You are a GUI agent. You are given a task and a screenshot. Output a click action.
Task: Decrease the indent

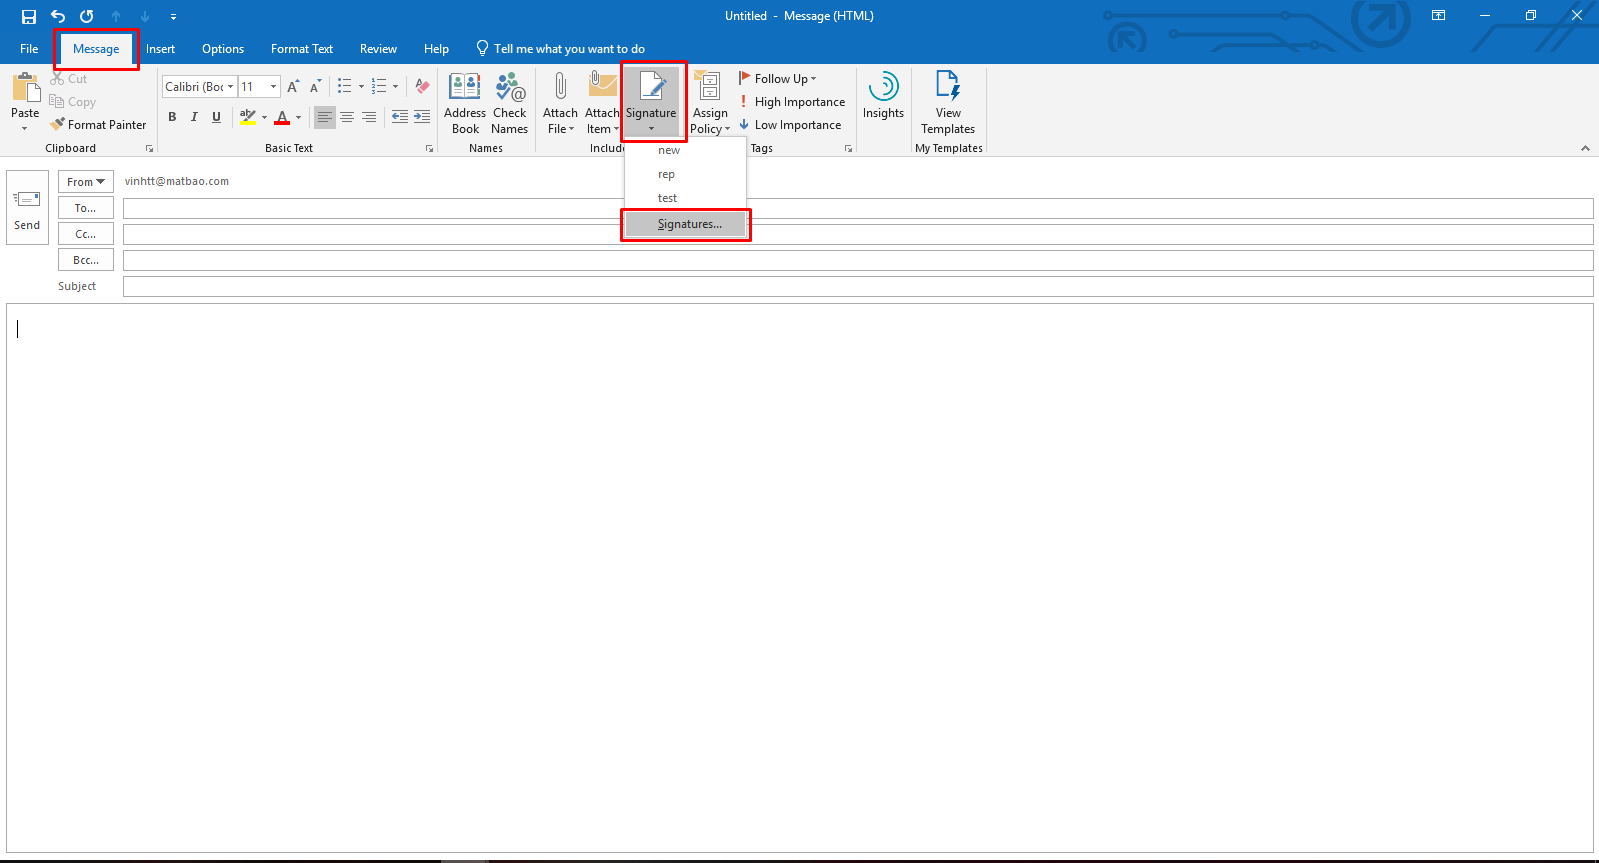coord(400,117)
